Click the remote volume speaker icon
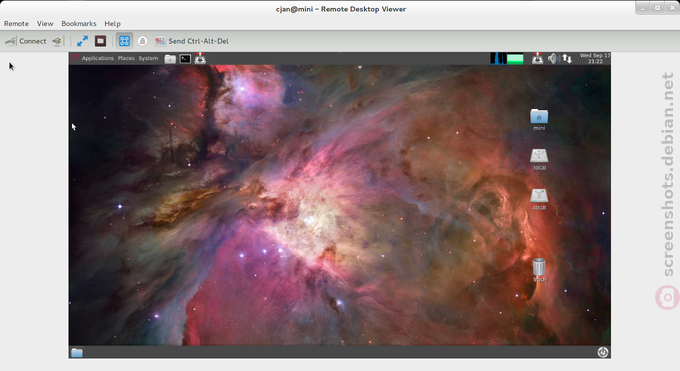This screenshot has height=371, width=680. click(552, 58)
